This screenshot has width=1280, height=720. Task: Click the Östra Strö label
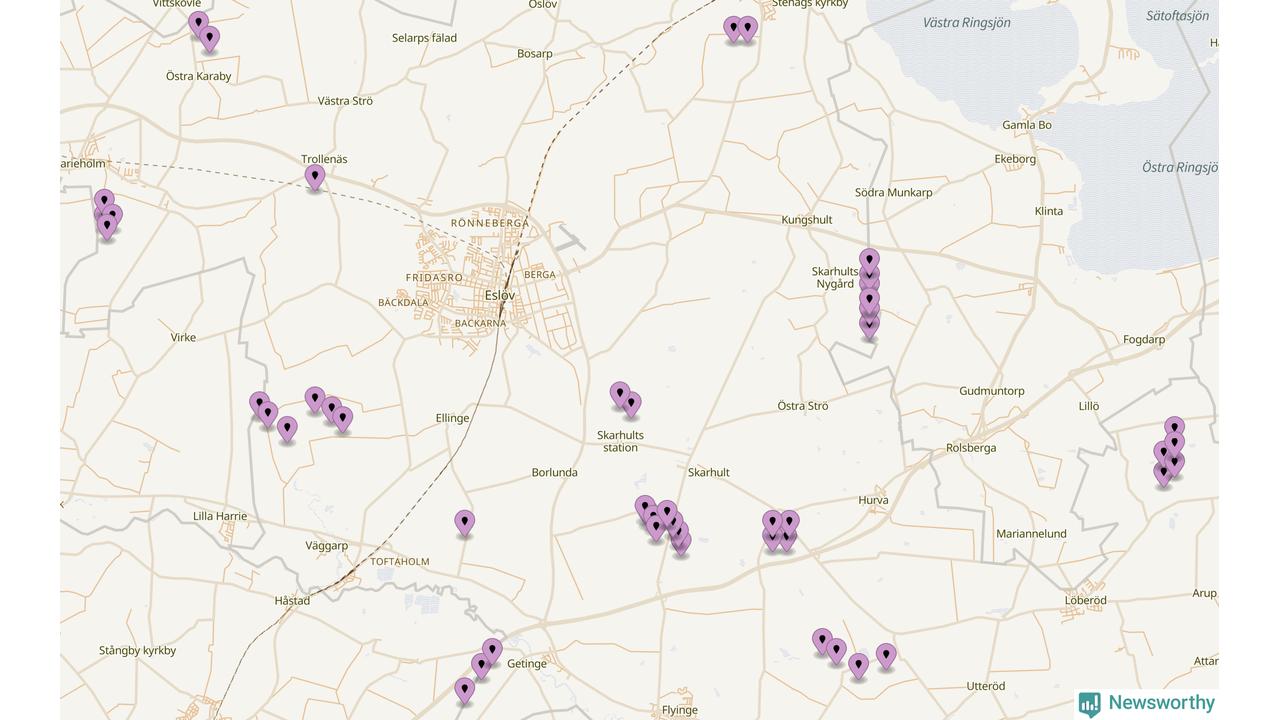[803, 406]
